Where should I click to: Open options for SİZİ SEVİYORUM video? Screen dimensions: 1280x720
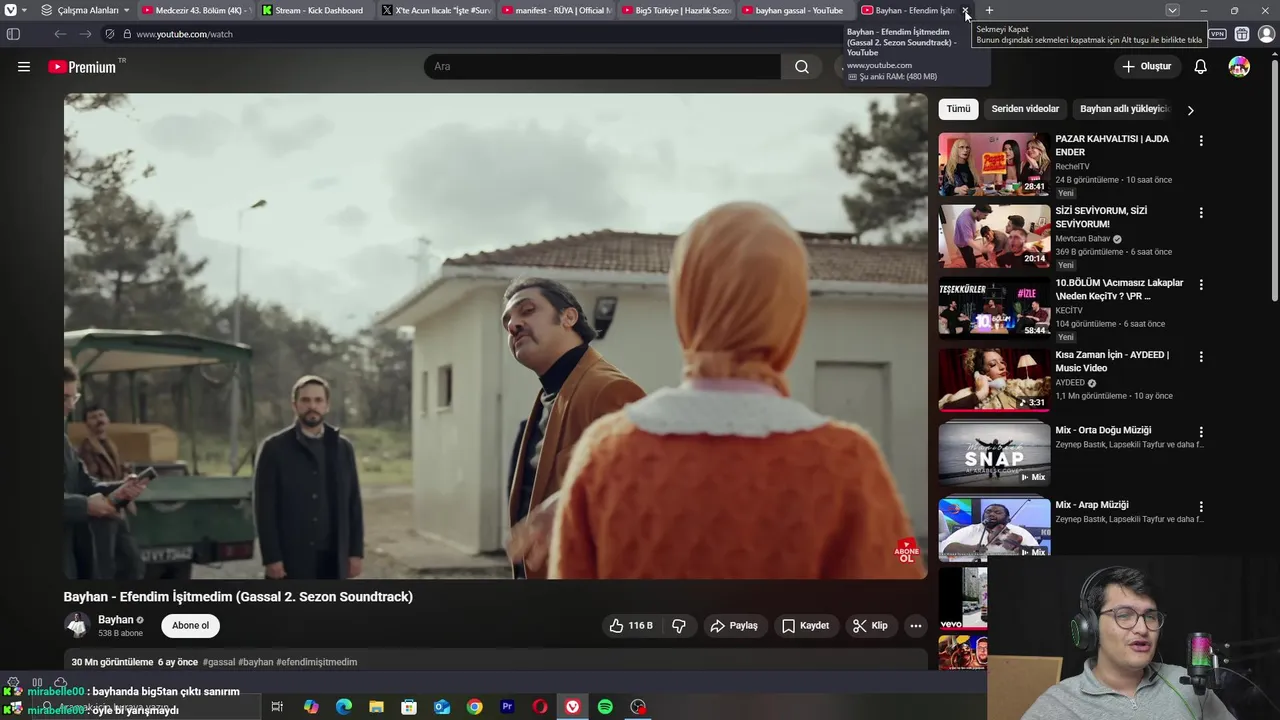(1201, 213)
